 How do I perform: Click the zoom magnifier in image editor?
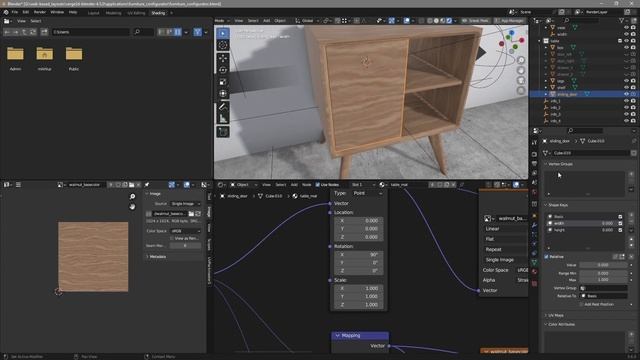(132, 197)
